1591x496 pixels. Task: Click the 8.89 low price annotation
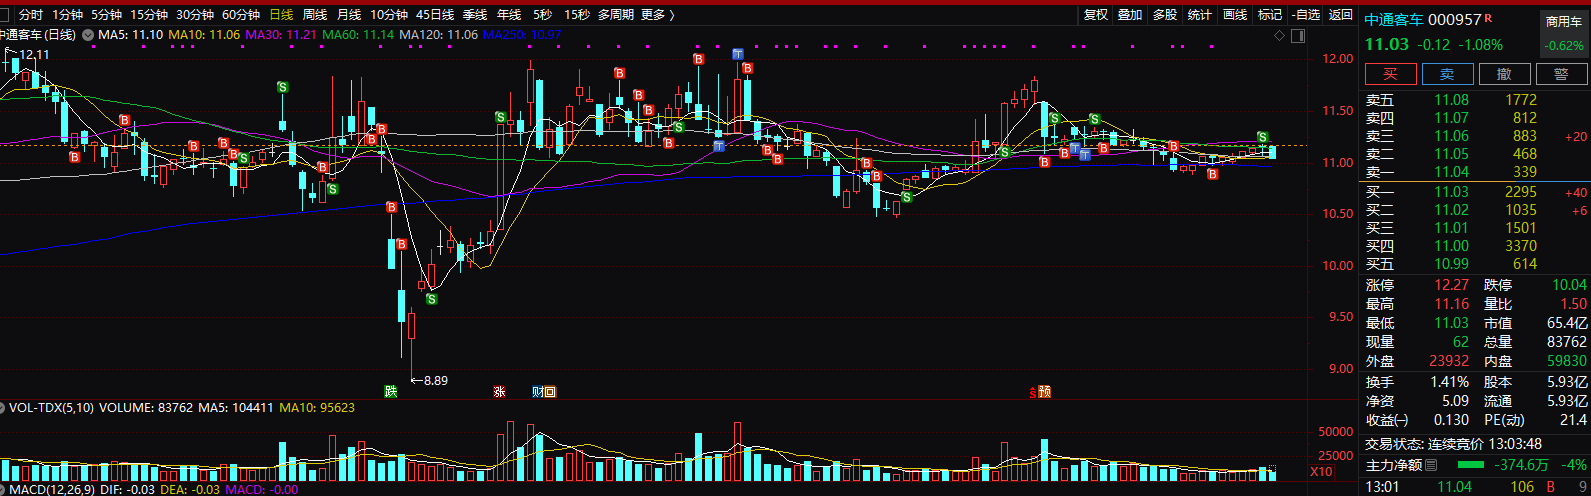tap(430, 380)
